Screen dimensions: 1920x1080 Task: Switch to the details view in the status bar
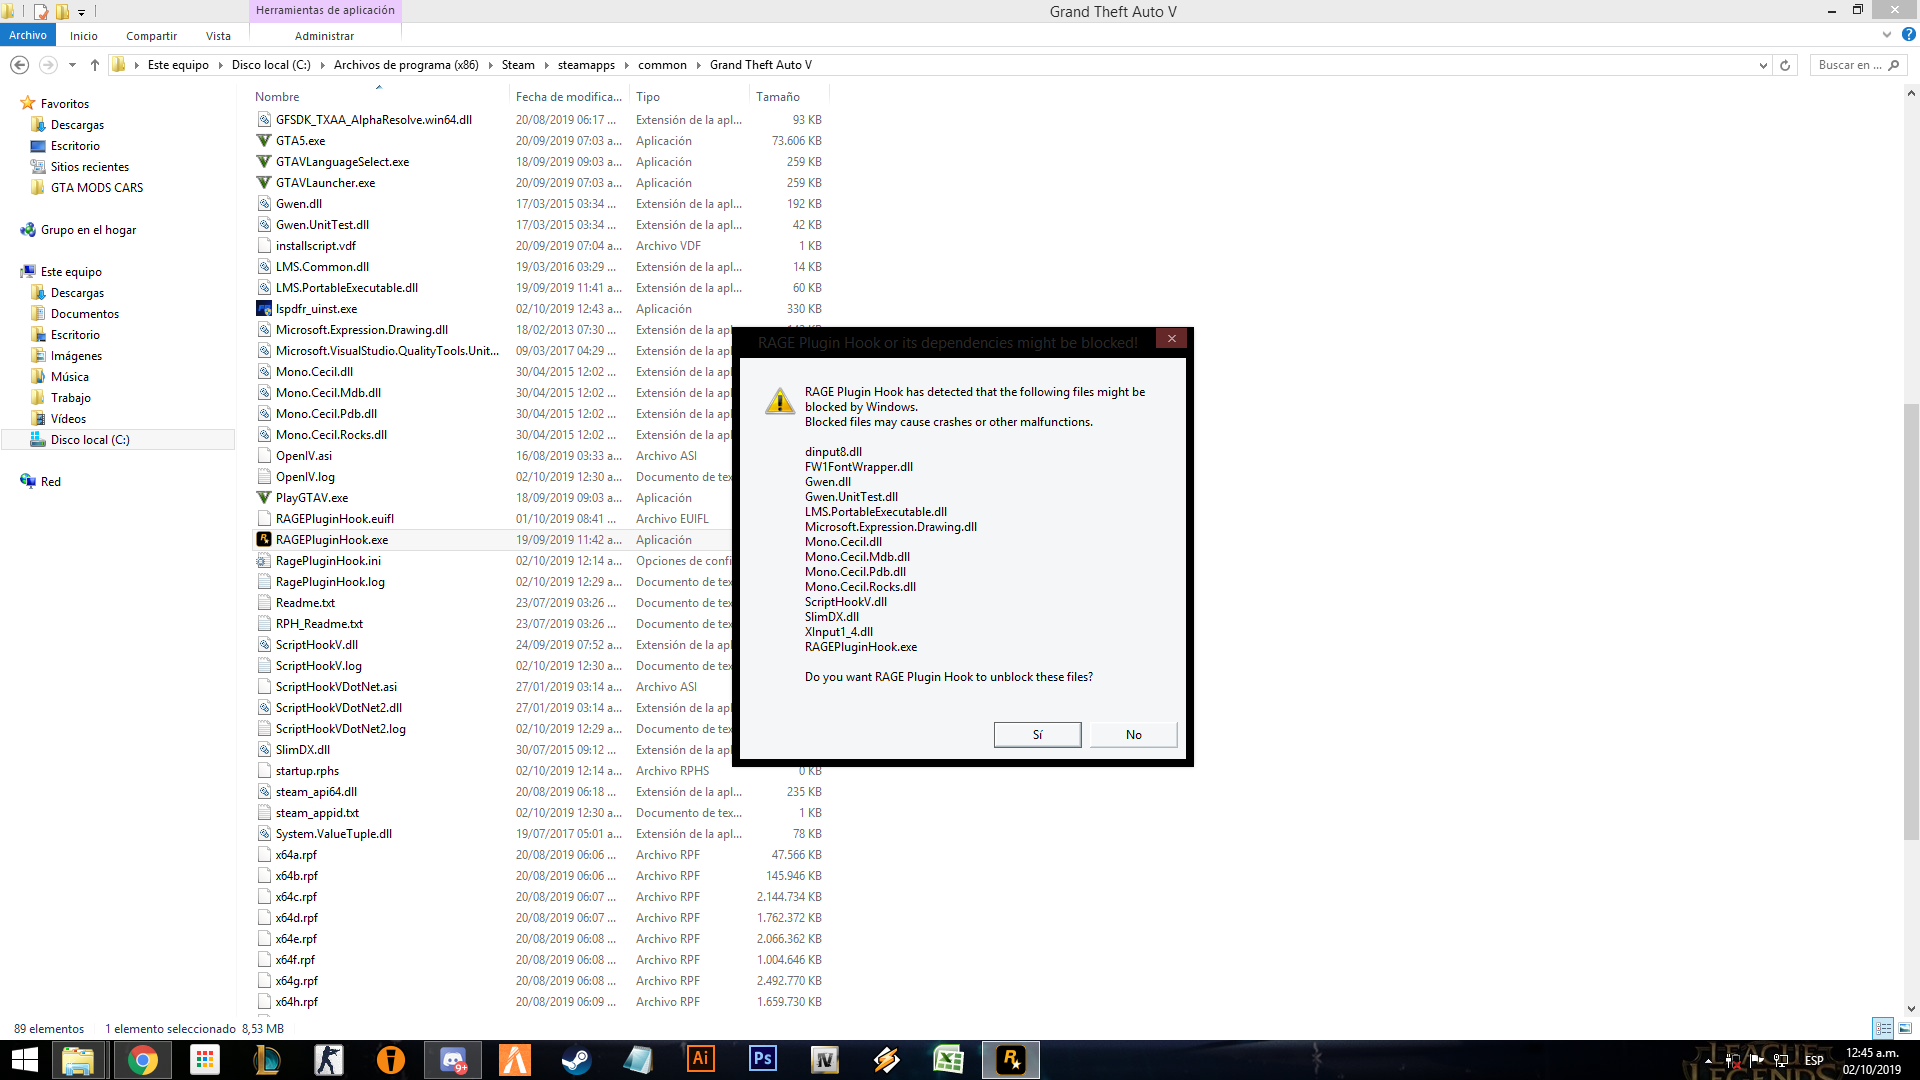click(x=1883, y=1028)
